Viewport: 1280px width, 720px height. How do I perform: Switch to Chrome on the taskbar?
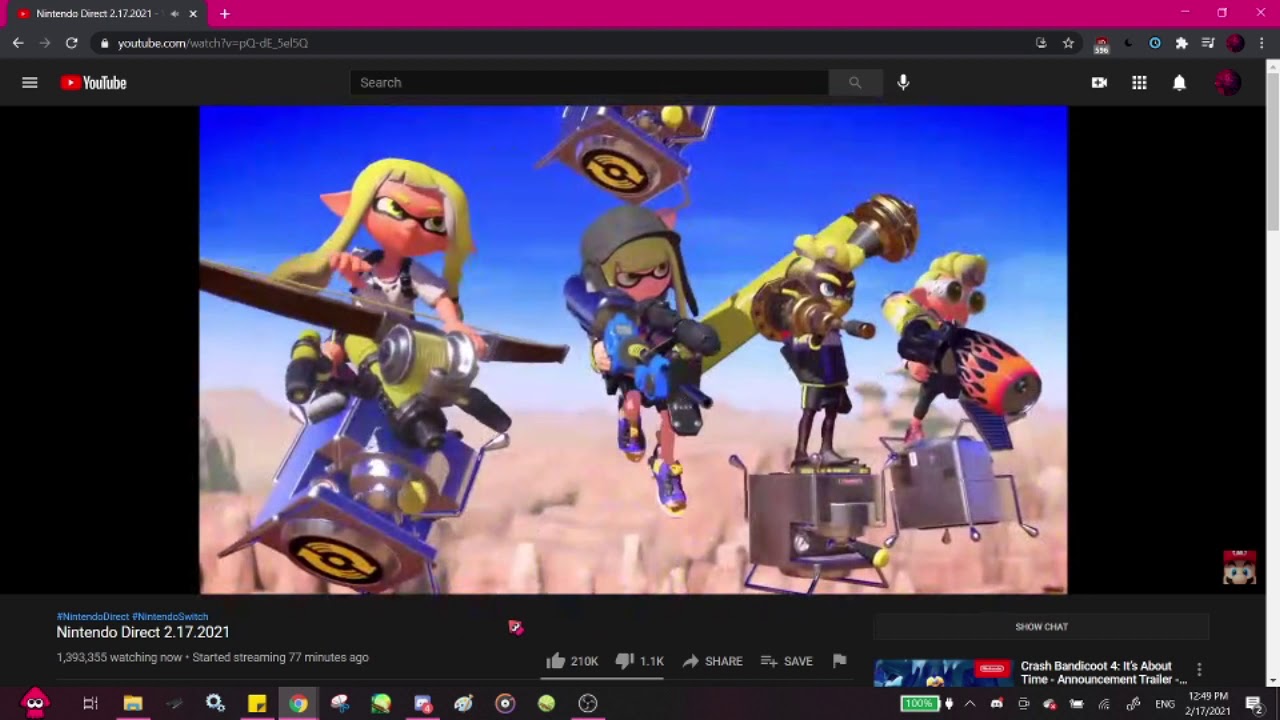click(298, 703)
